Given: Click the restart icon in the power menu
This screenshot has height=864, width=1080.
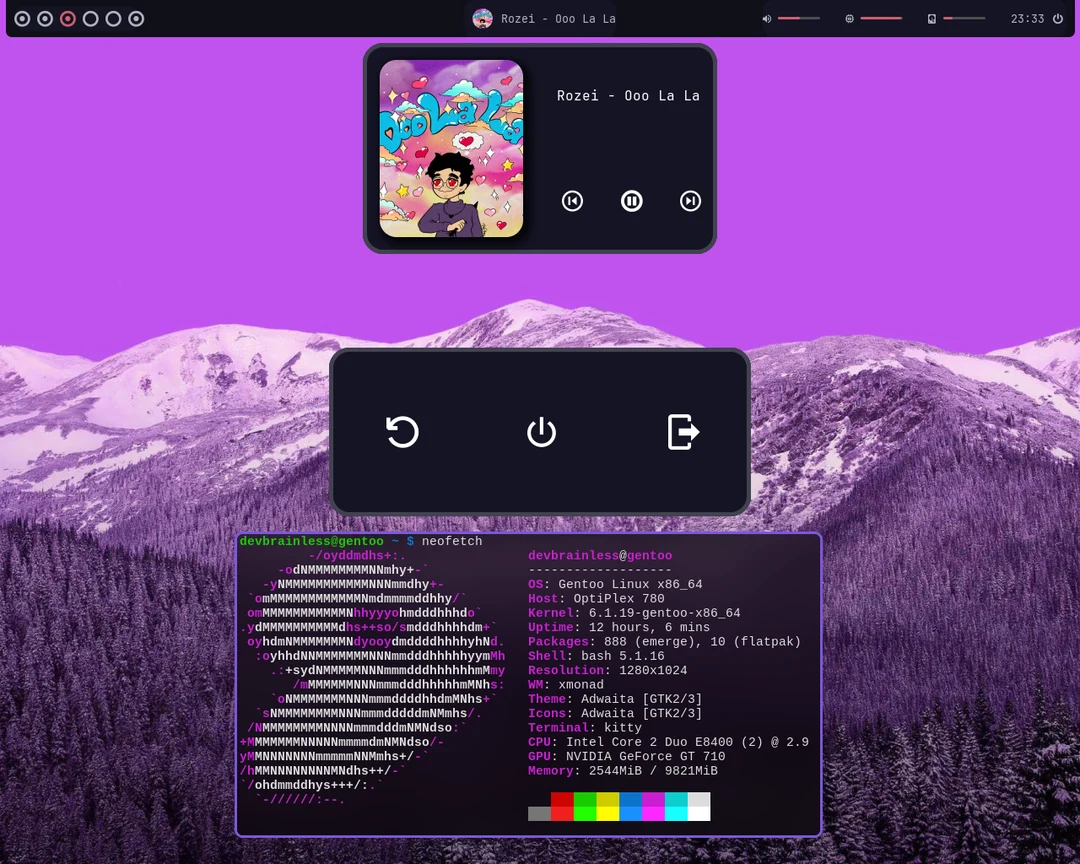Looking at the screenshot, I should [x=402, y=432].
